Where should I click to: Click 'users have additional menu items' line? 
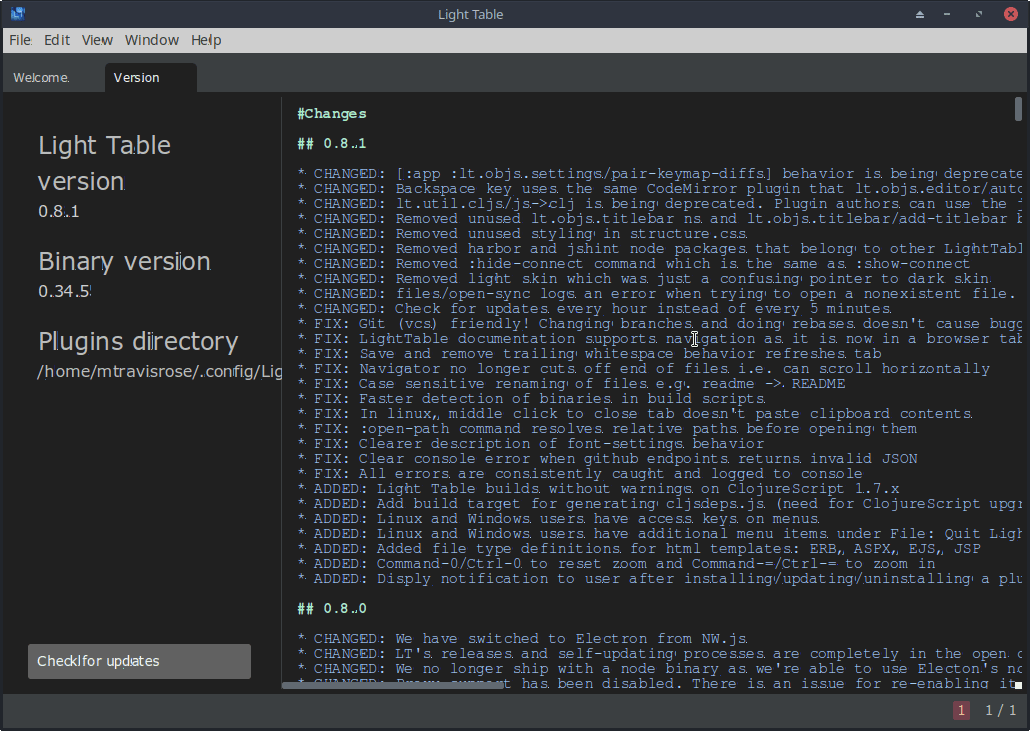660,534
